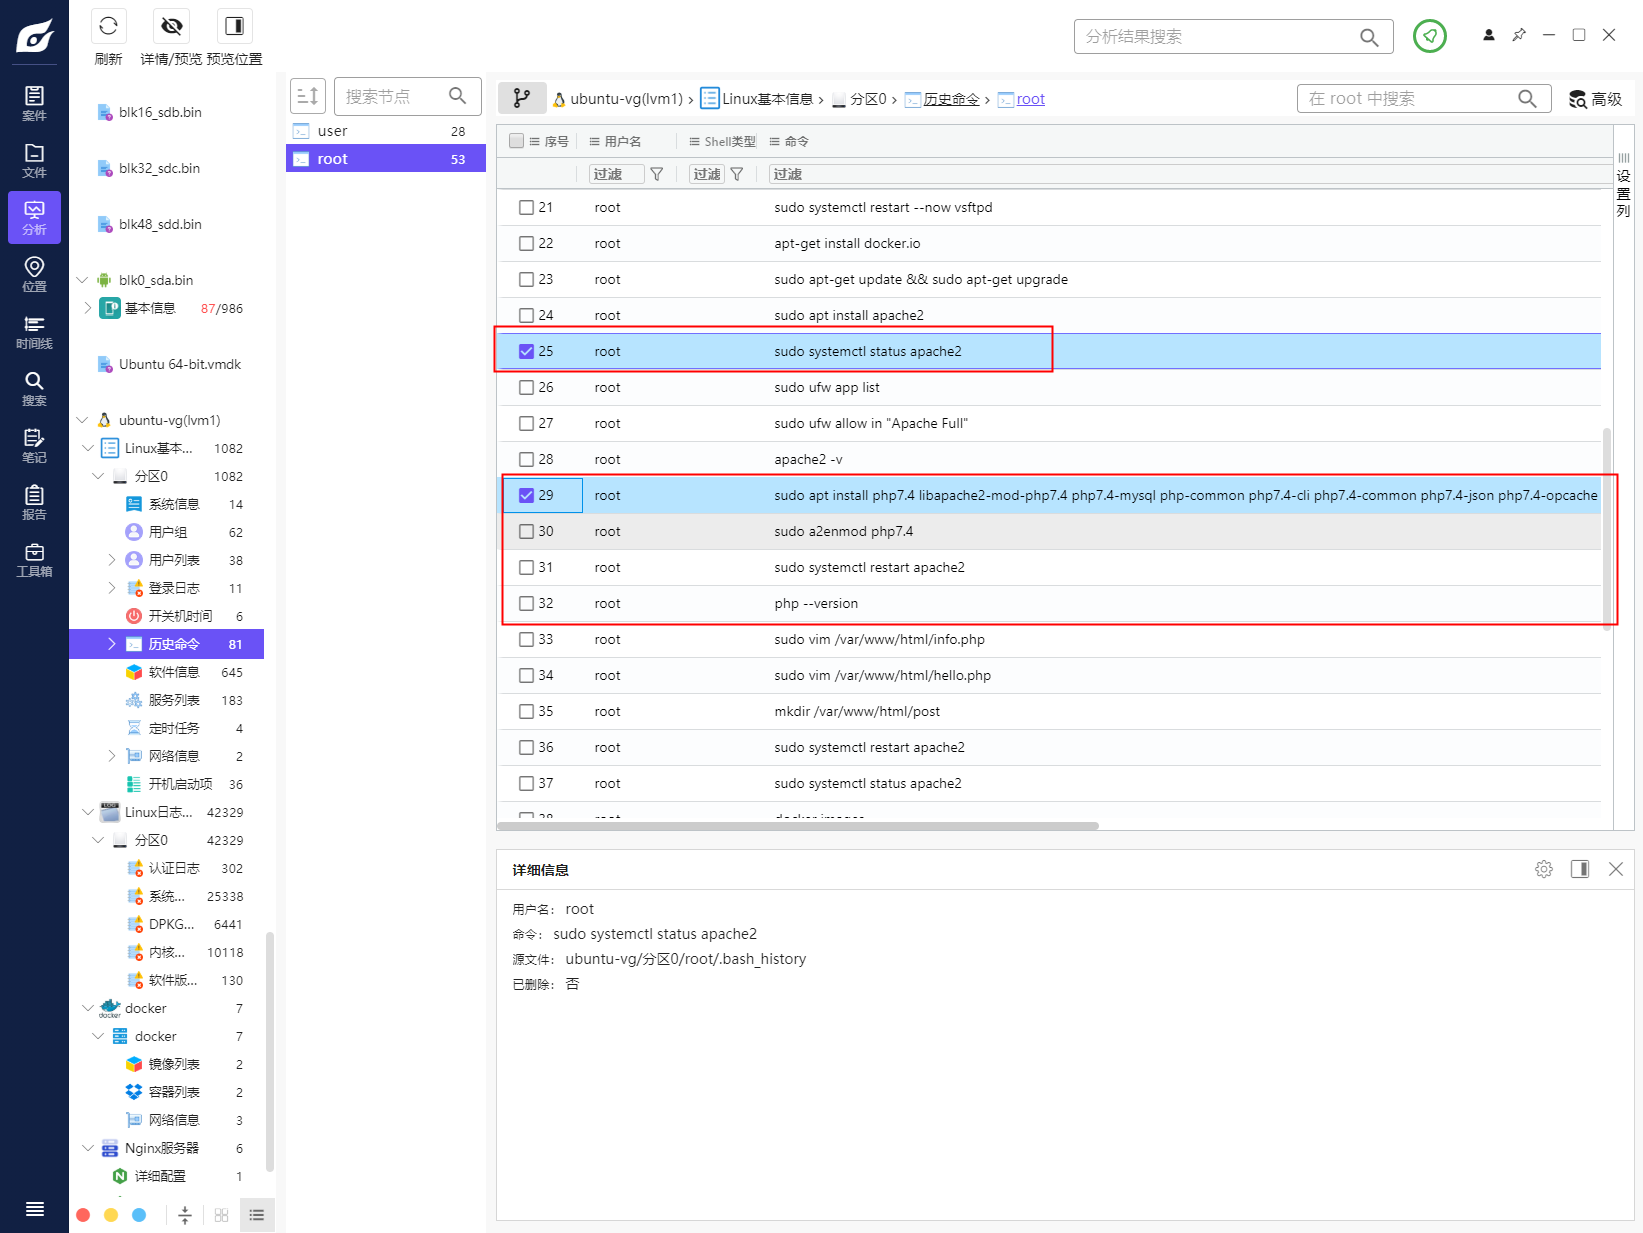Expand the 历史命令 node arrow
Viewport: 1643px width, 1233px height.
[112, 644]
